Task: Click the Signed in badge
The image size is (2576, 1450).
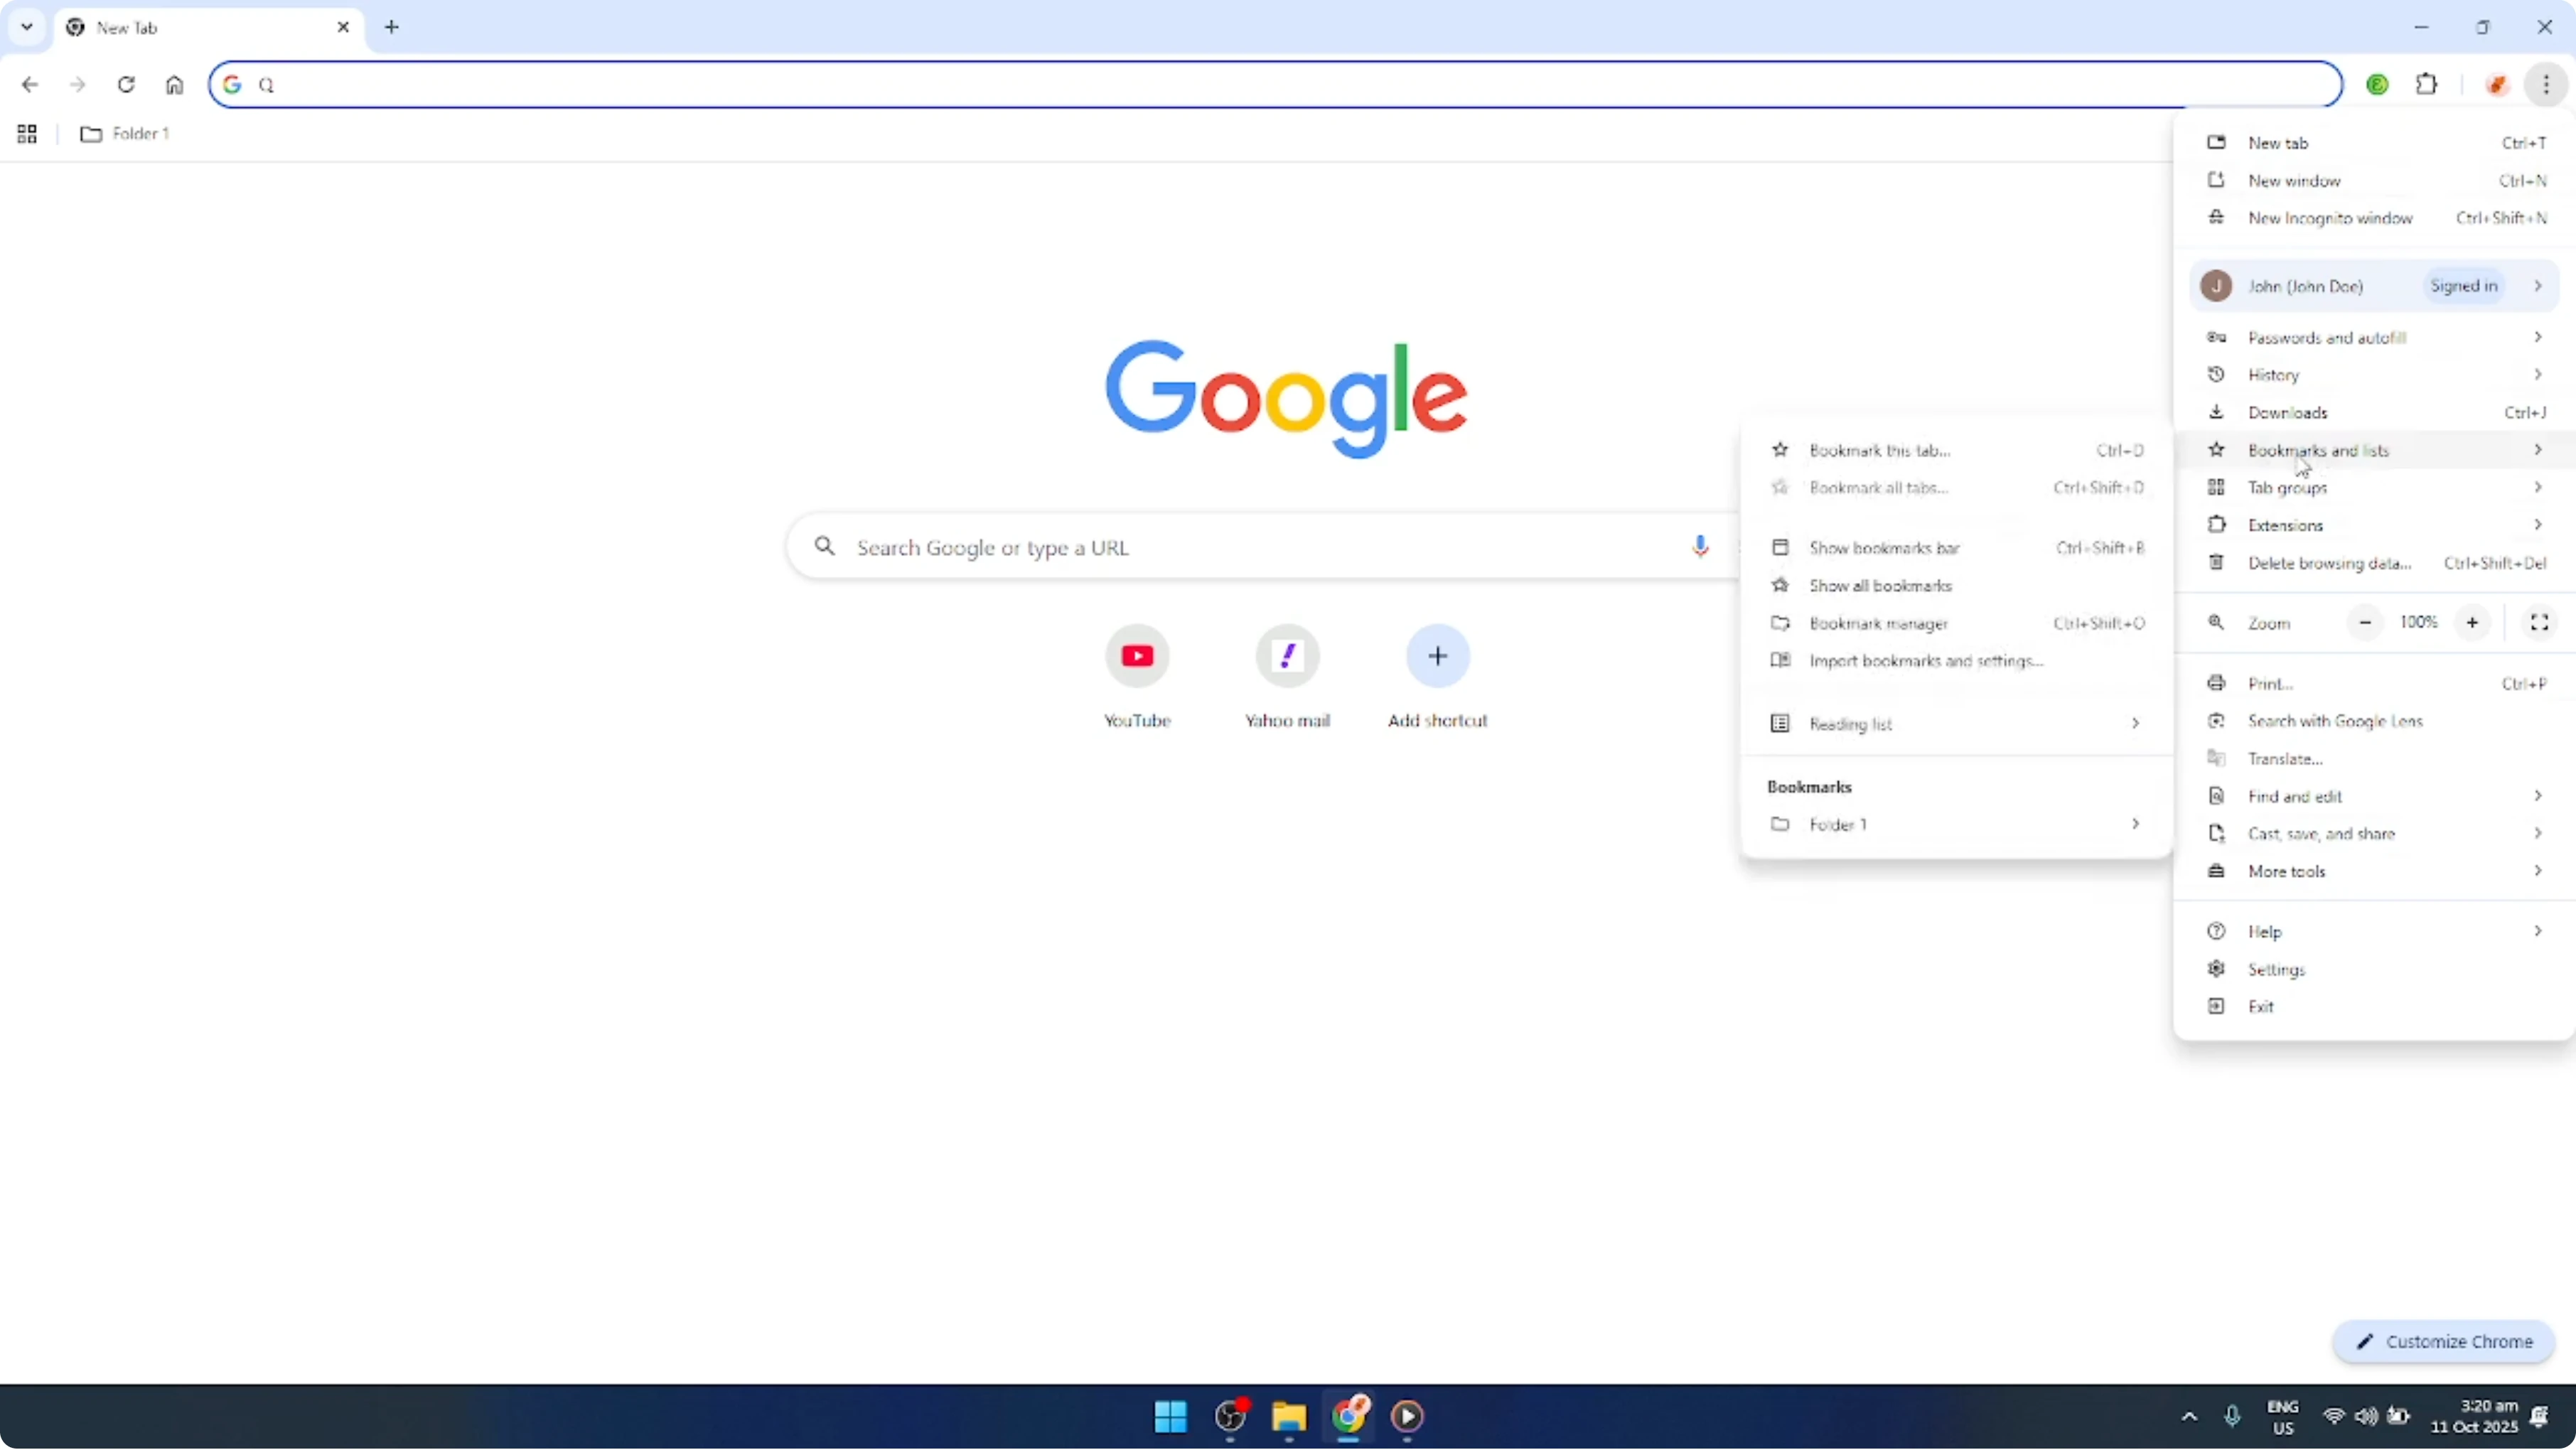Action: 2463,286
